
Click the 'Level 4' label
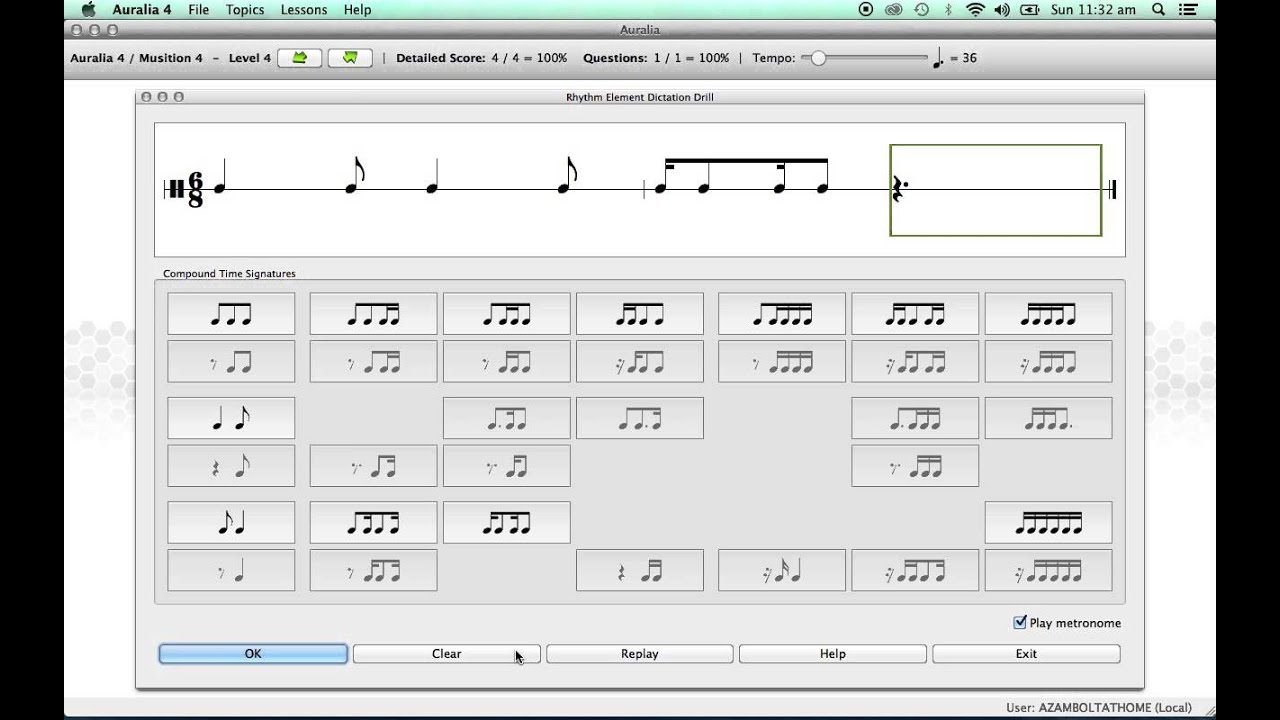pyautogui.click(x=249, y=58)
